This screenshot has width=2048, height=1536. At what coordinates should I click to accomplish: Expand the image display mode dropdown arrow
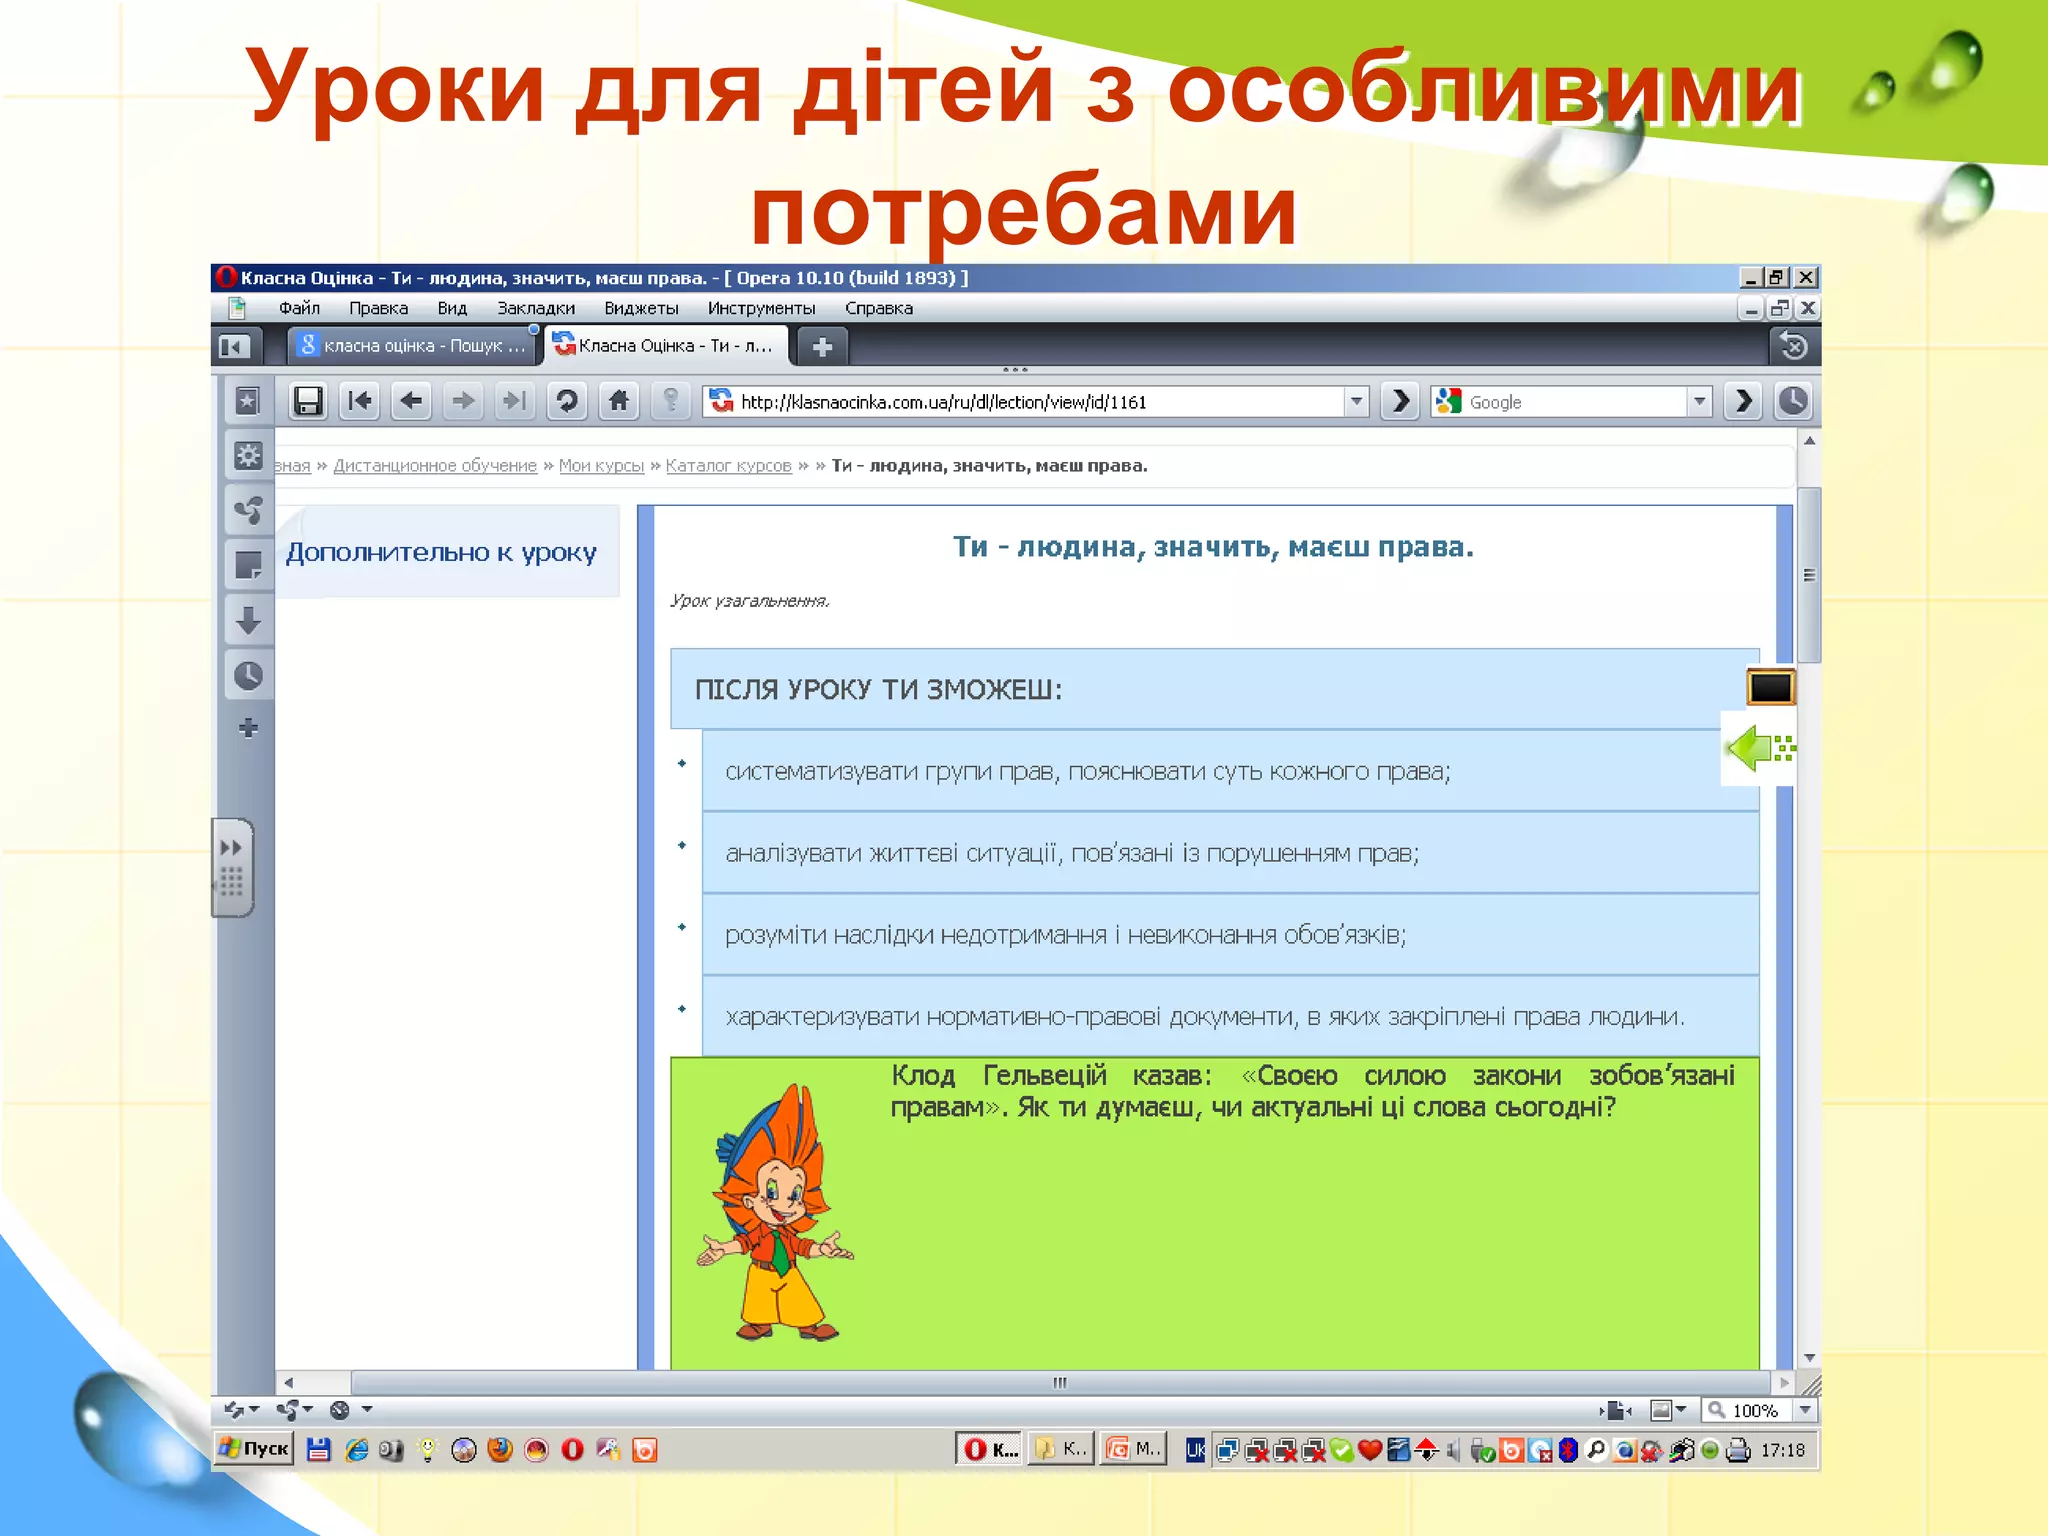1681,1410
